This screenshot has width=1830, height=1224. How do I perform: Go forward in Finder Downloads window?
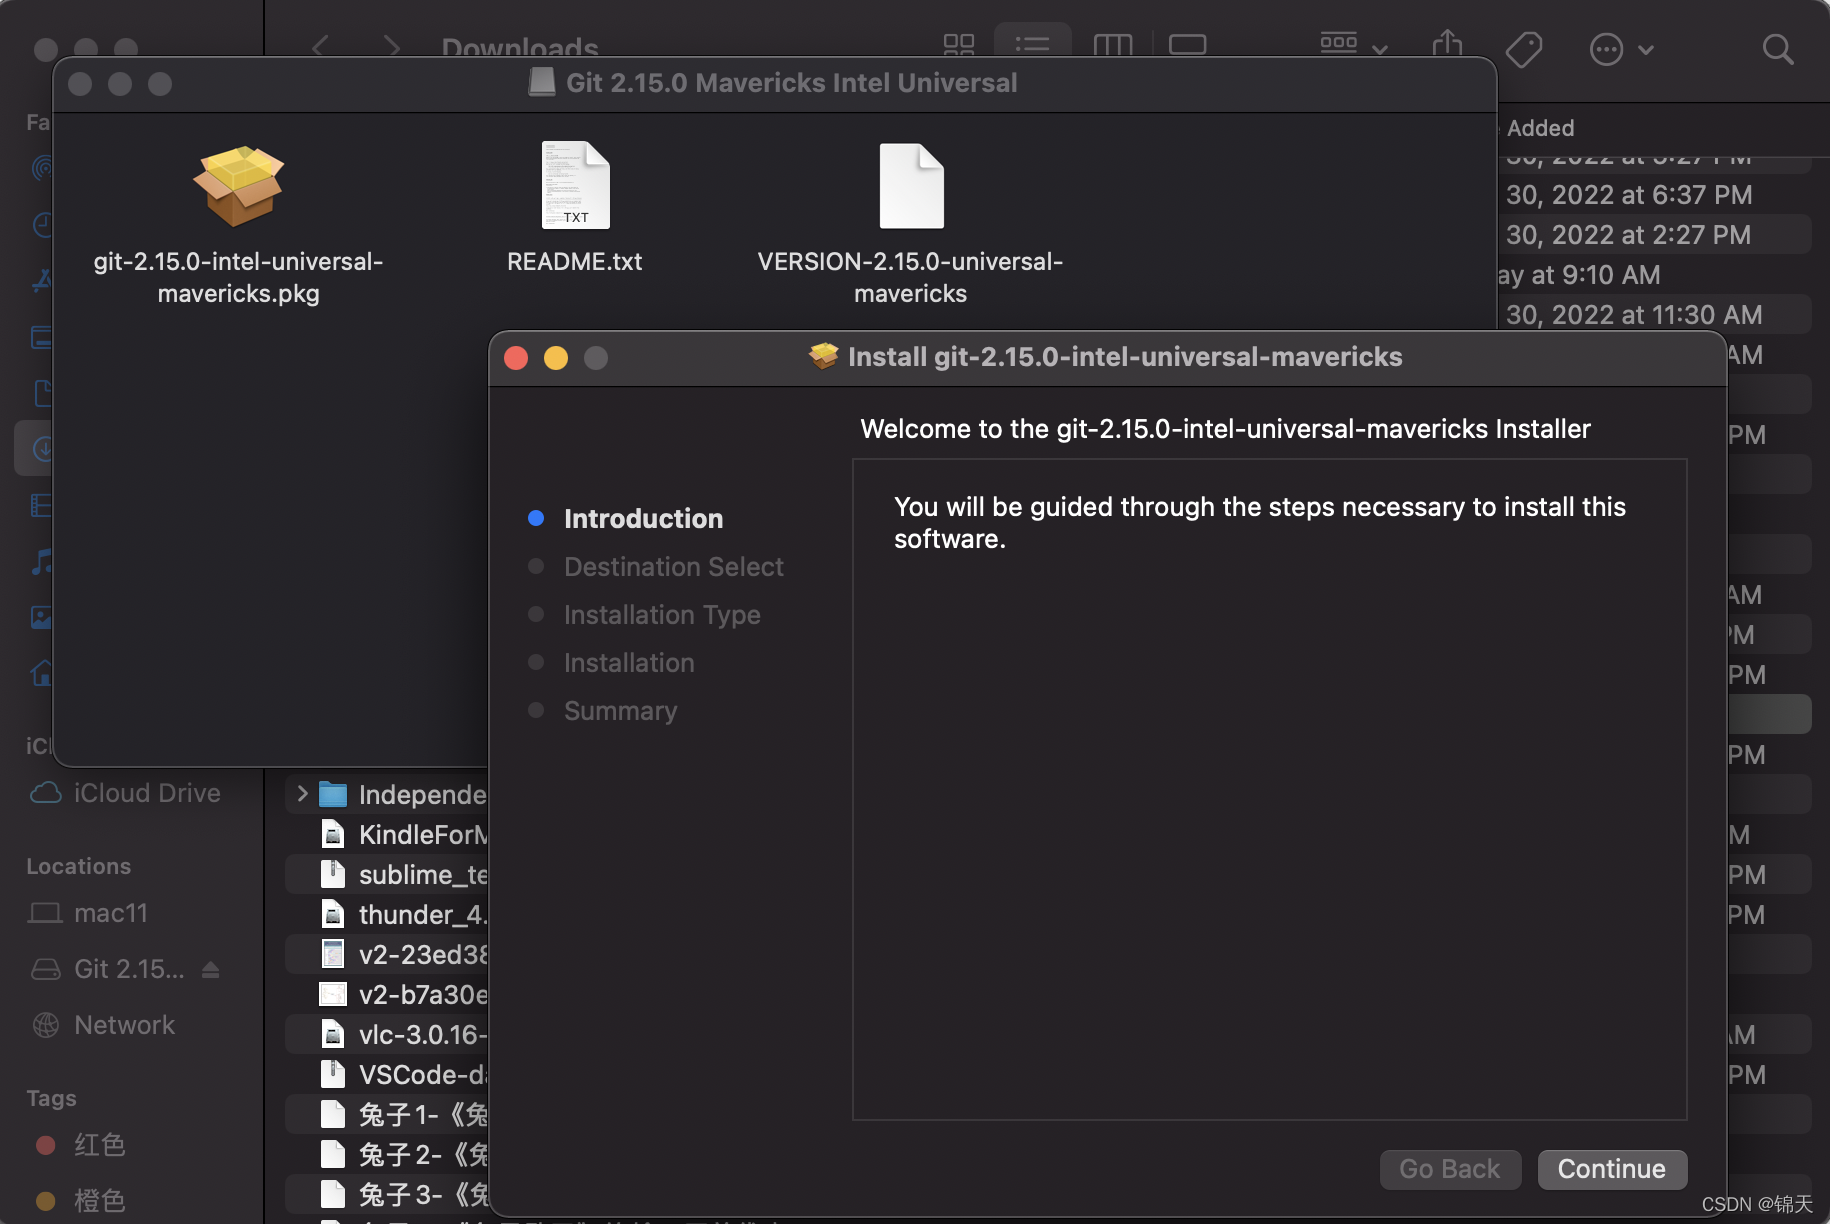pos(392,47)
